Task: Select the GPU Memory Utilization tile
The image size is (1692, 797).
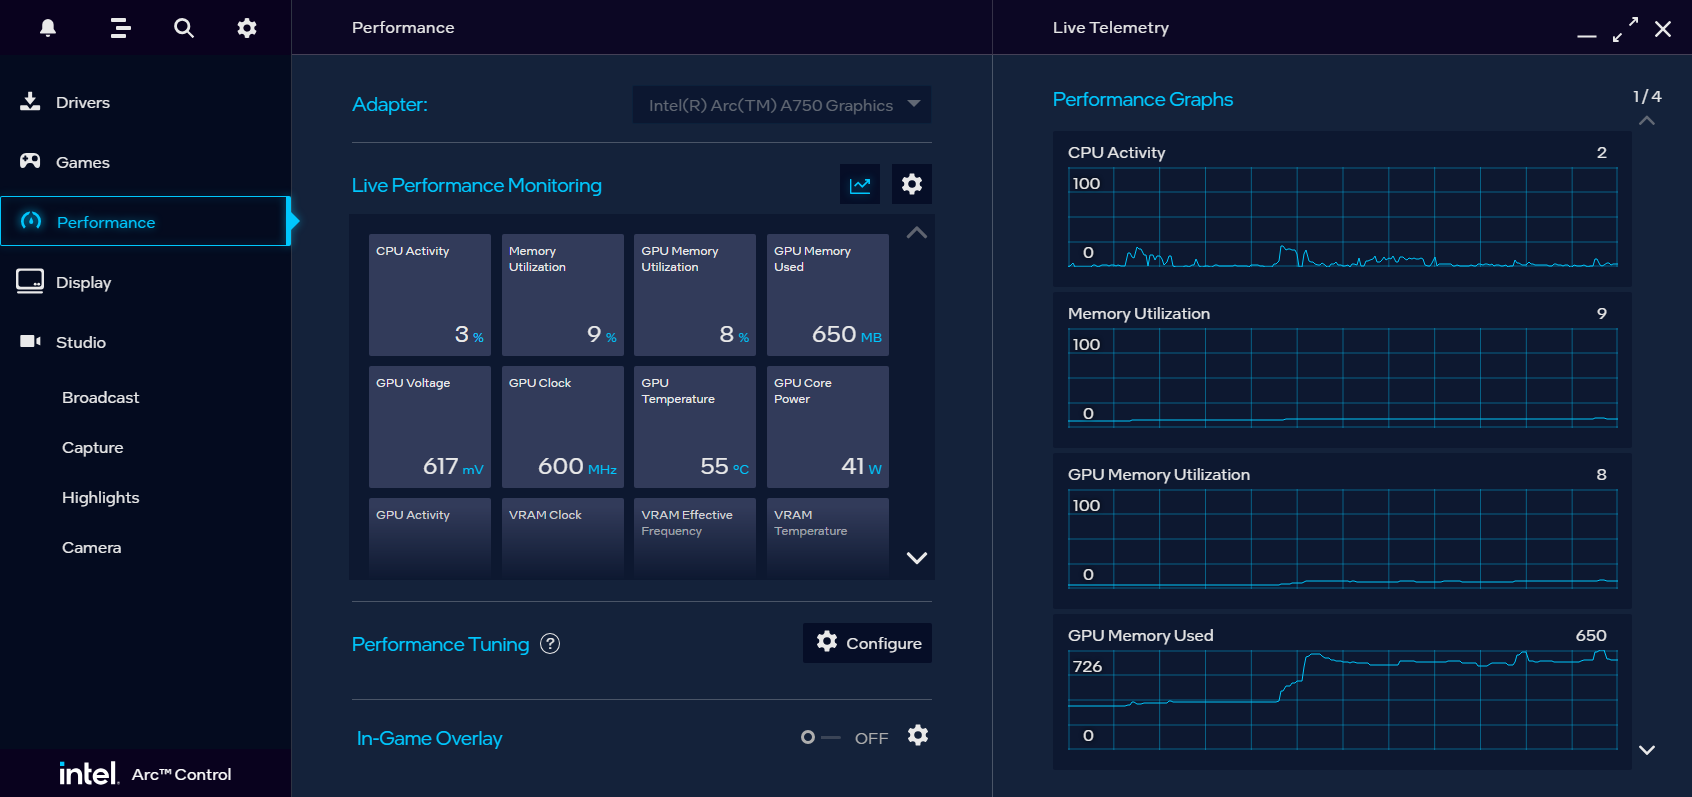Action: click(x=695, y=295)
